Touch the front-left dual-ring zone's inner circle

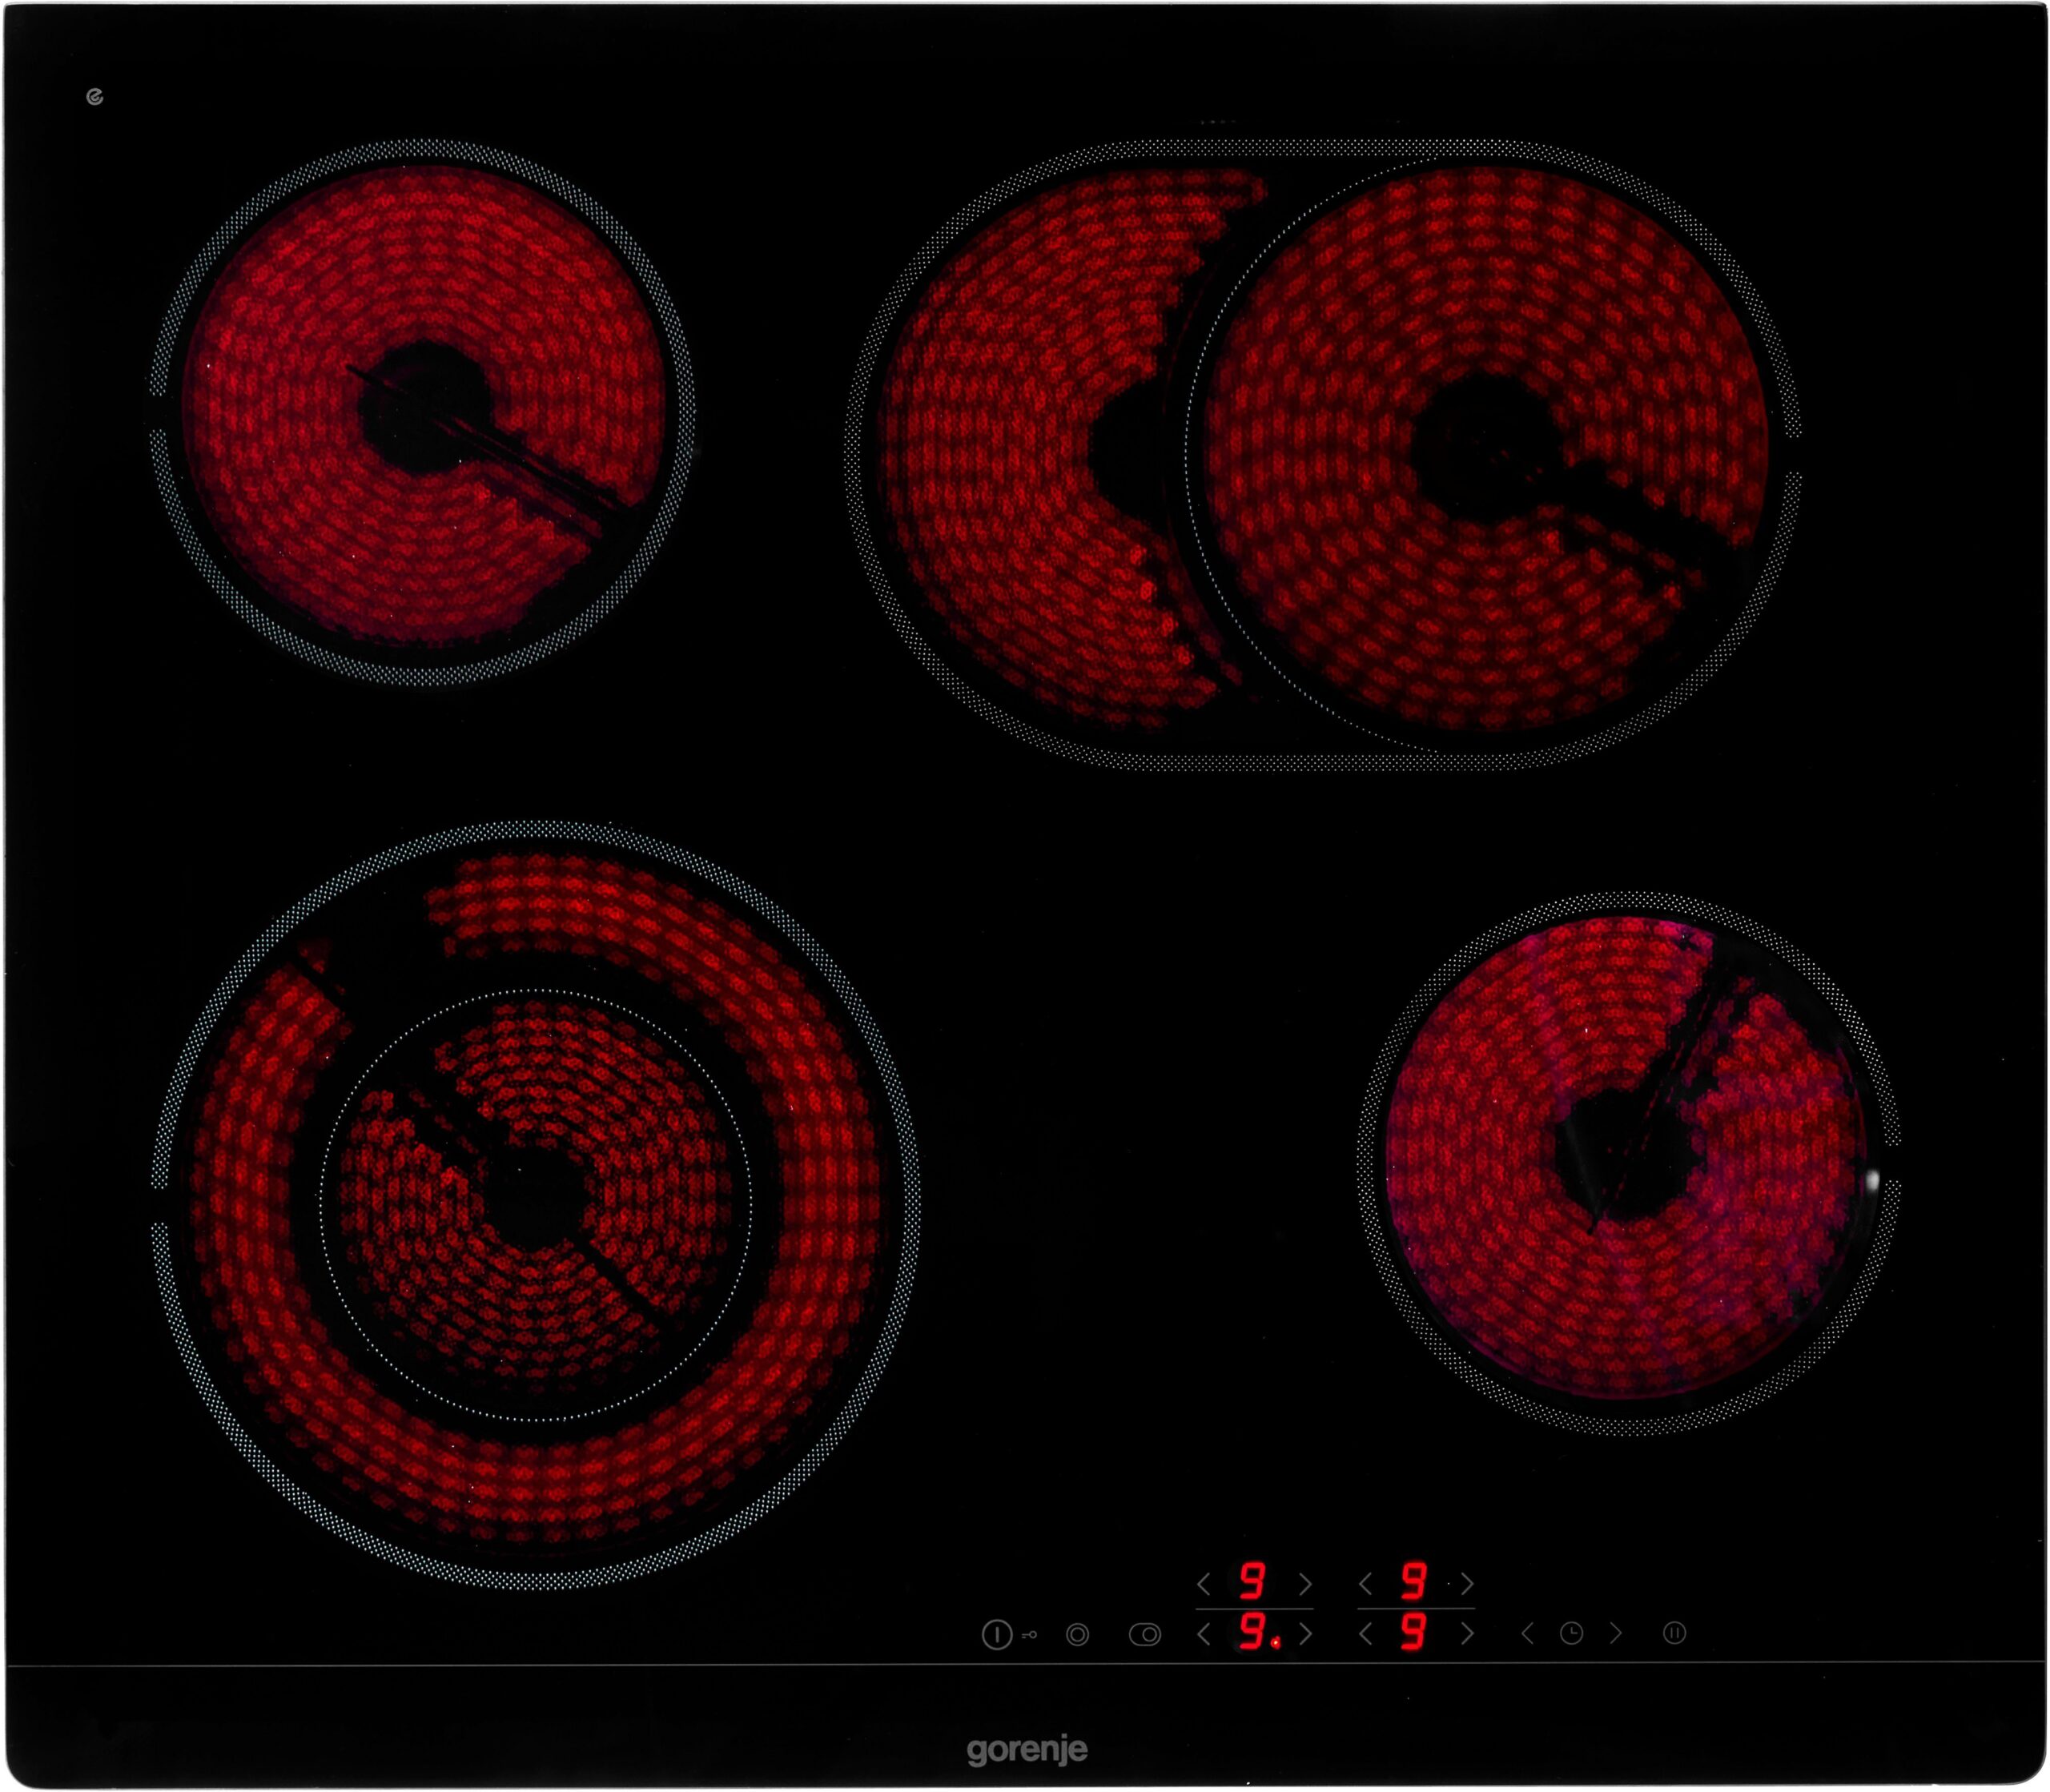point(535,1205)
